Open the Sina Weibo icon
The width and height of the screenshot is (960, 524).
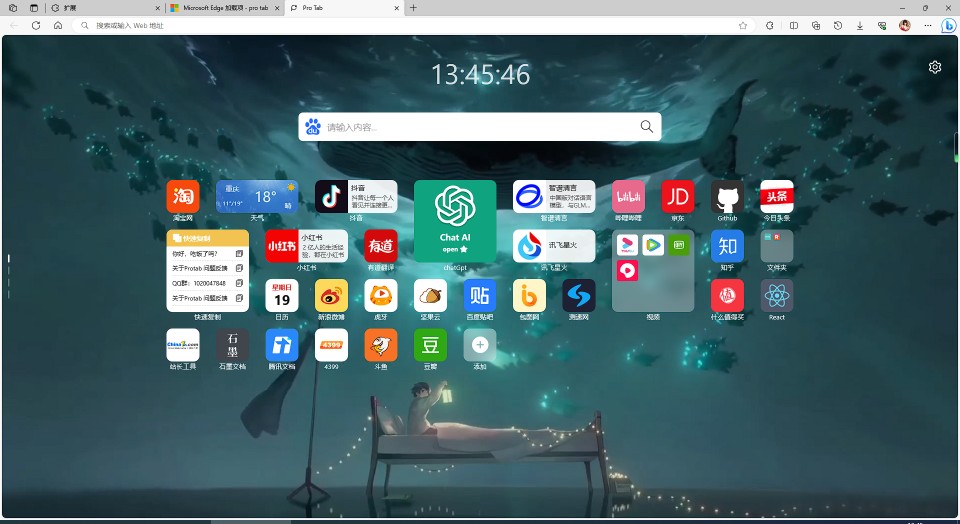(331, 296)
